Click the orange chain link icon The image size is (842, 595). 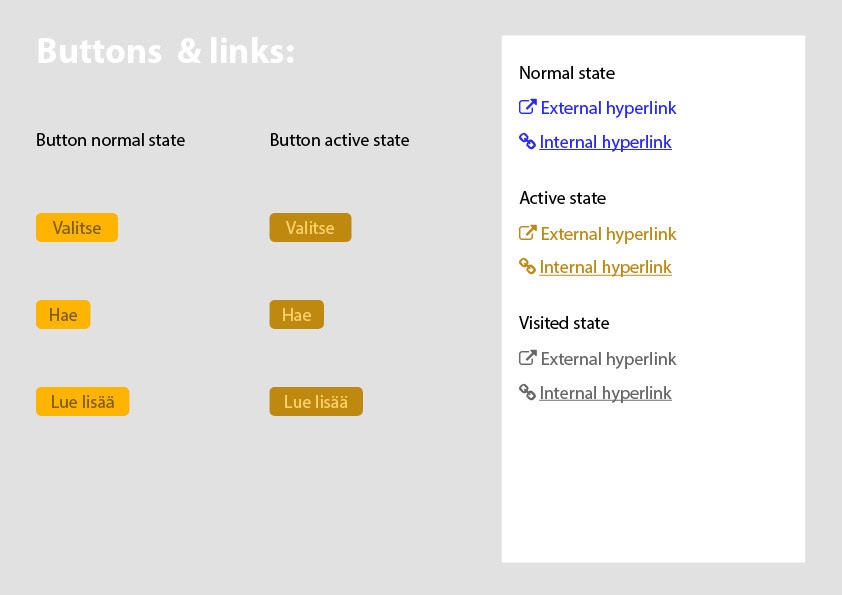(528, 266)
